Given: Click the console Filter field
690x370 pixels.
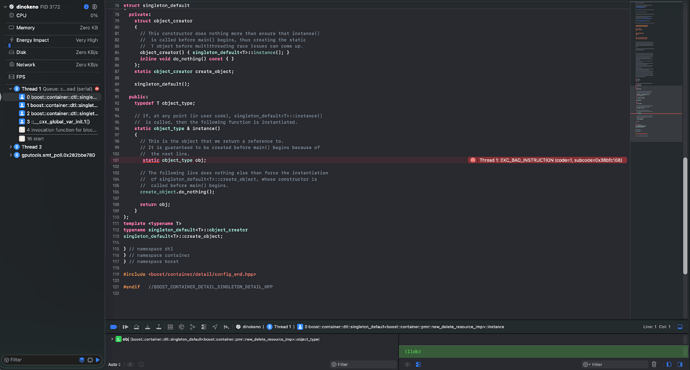Looking at the screenshot, I should (614, 364).
